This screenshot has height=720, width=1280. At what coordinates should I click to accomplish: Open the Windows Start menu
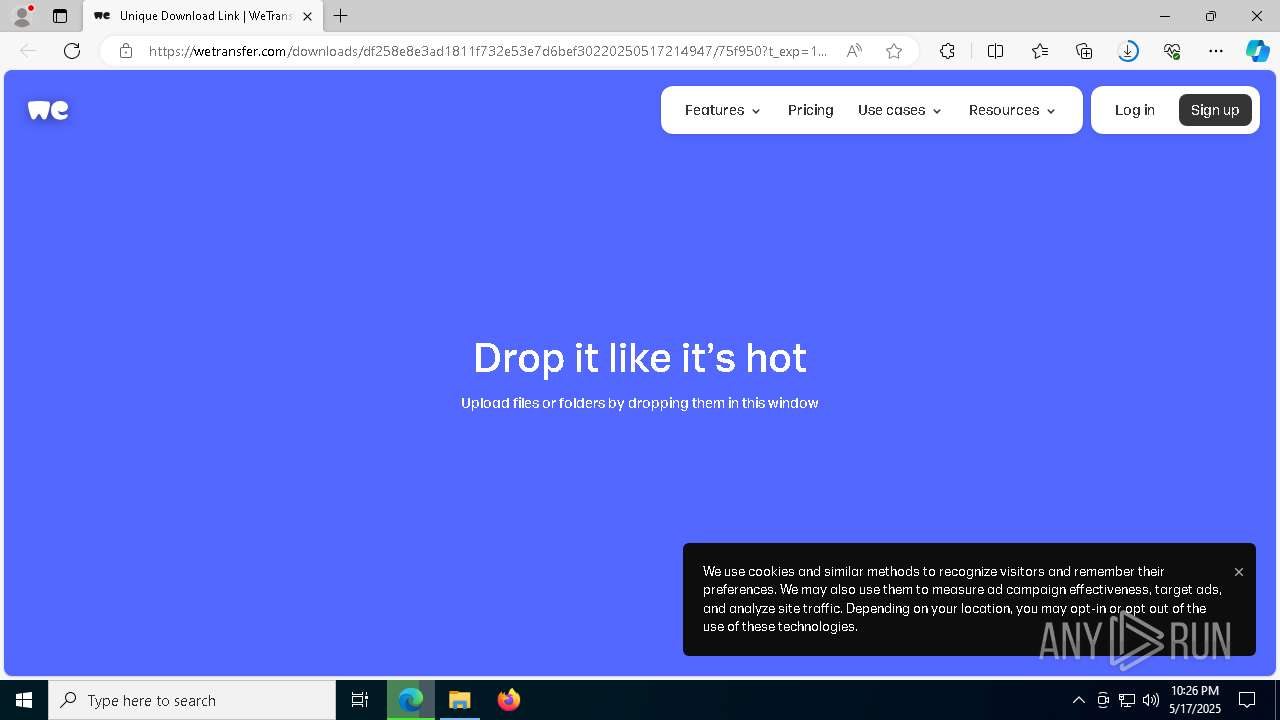(x=24, y=700)
